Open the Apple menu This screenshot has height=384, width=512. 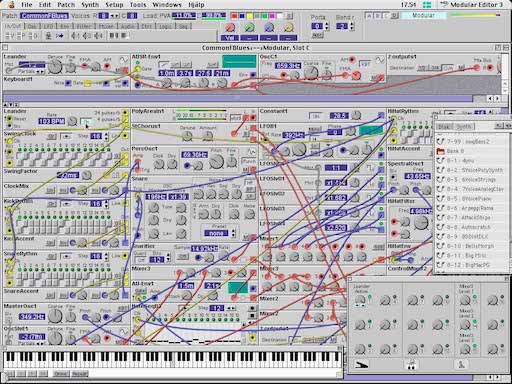pos(11,5)
